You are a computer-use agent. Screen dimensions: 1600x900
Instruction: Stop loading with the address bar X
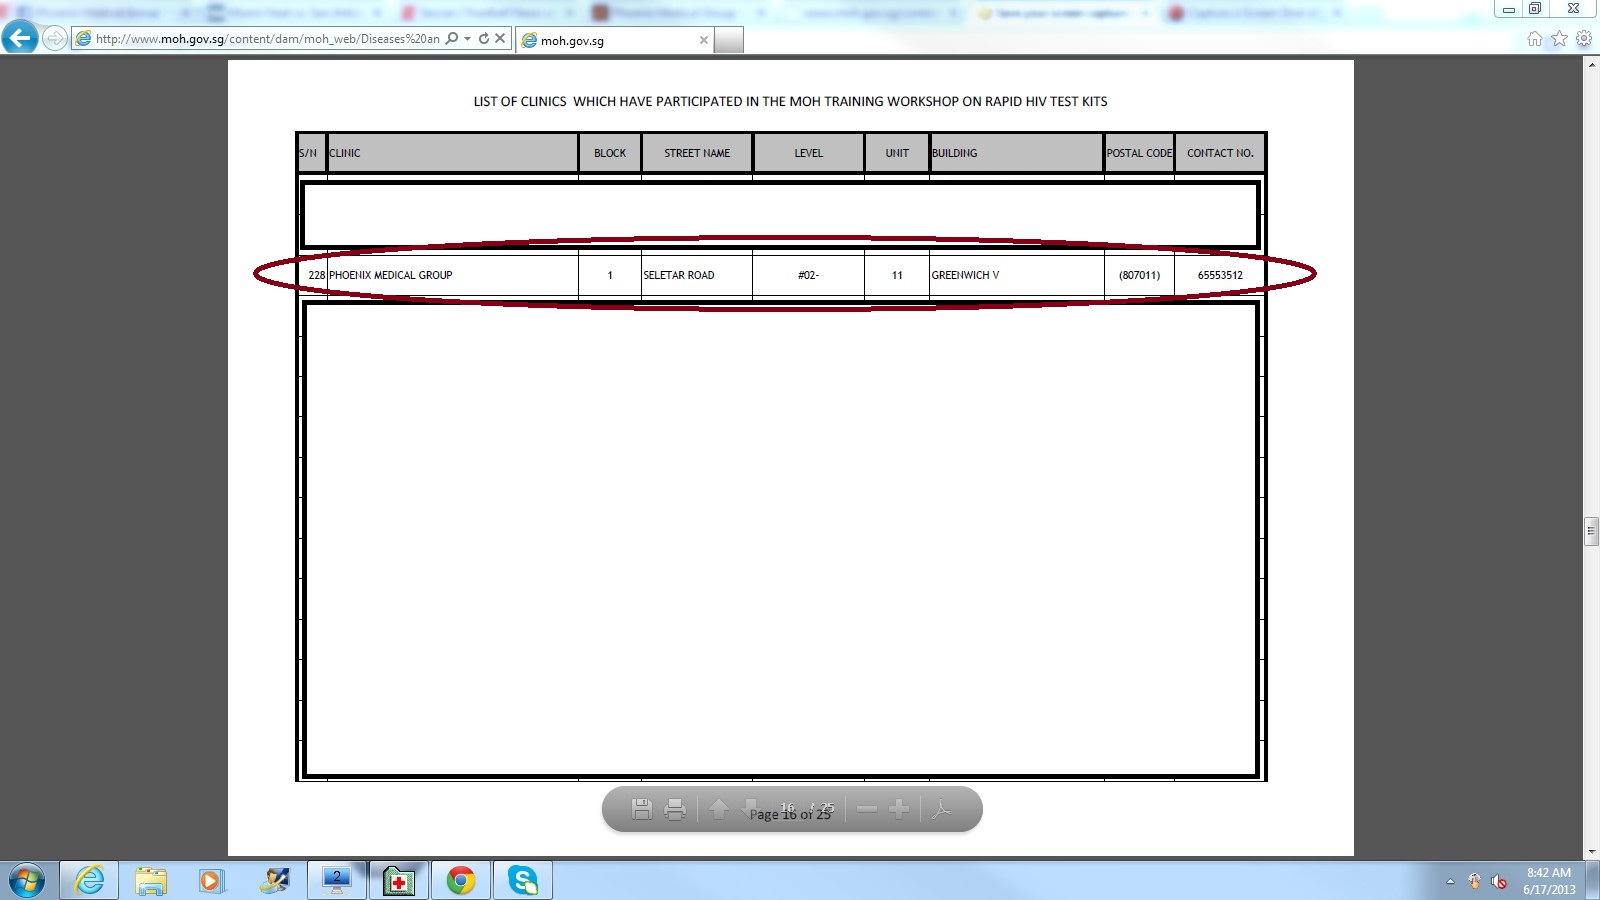click(x=500, y=38)
